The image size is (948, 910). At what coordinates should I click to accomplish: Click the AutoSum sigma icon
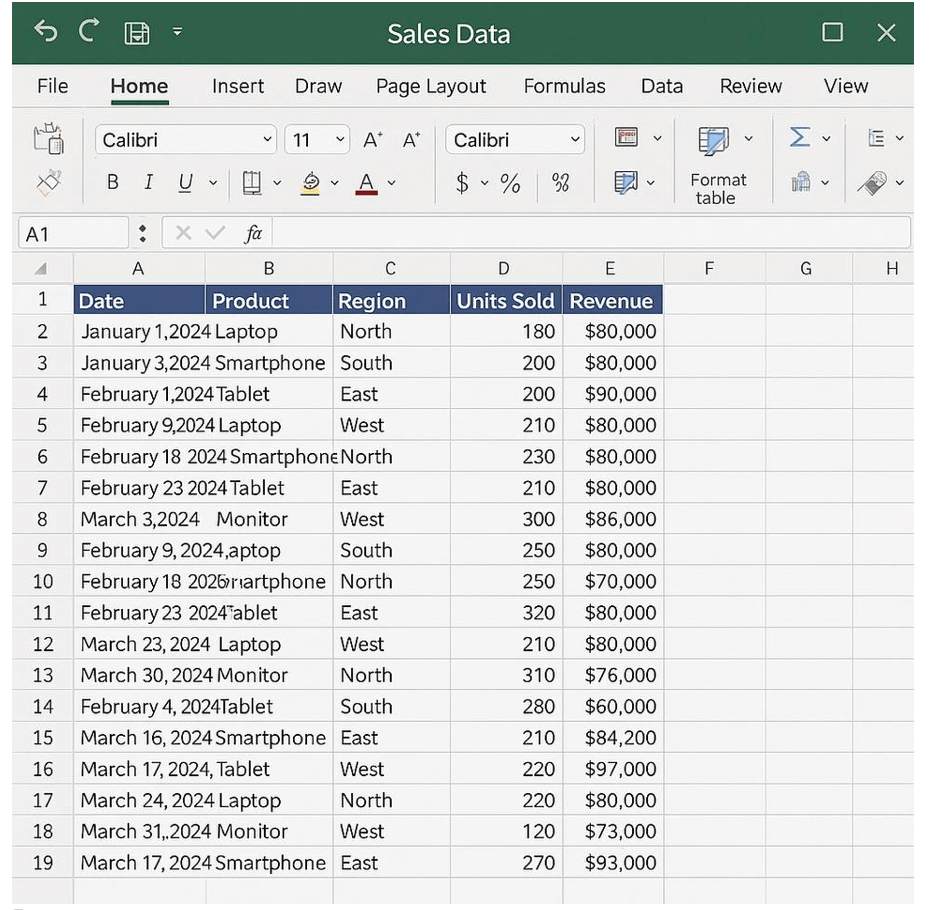click(x=800, y=137)
